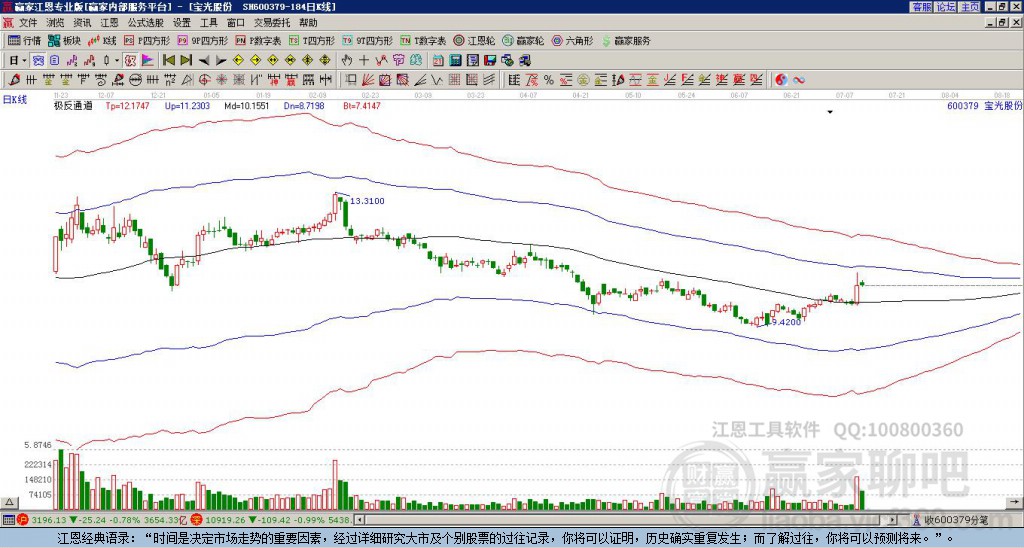Open the 文件 menu

[28, 23]
